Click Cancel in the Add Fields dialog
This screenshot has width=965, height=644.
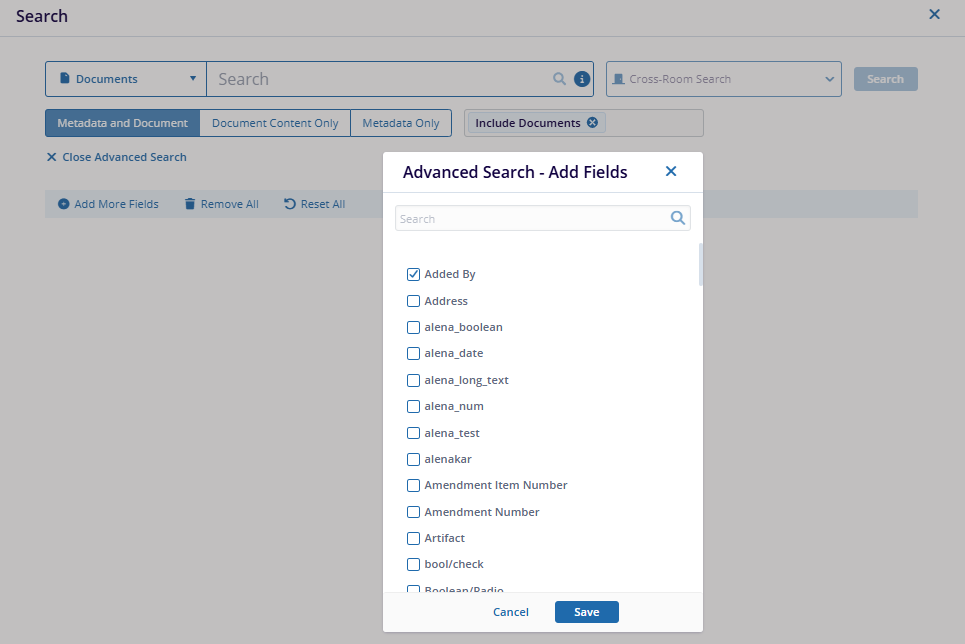(x=511, y=612)
